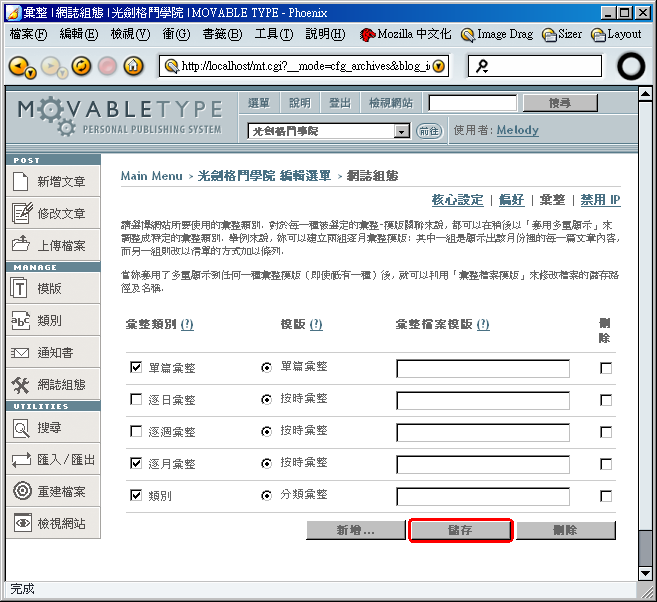Click the 檢視網站 view site eye icon

pyautogui.click(x=23, y=523)
